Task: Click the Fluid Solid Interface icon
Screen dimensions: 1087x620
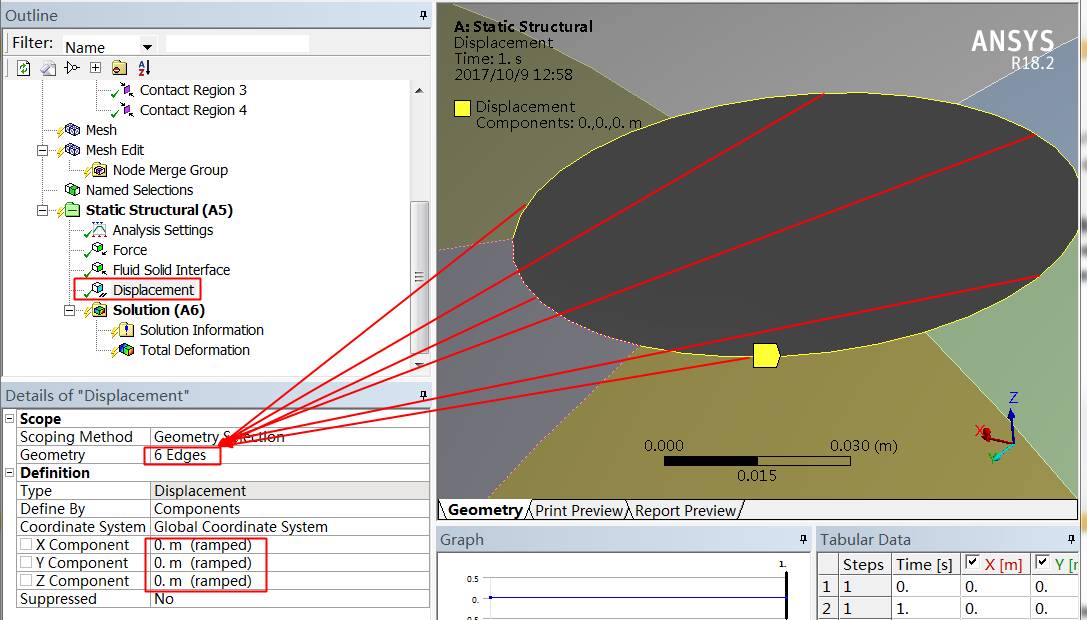Action: (99, 269)
